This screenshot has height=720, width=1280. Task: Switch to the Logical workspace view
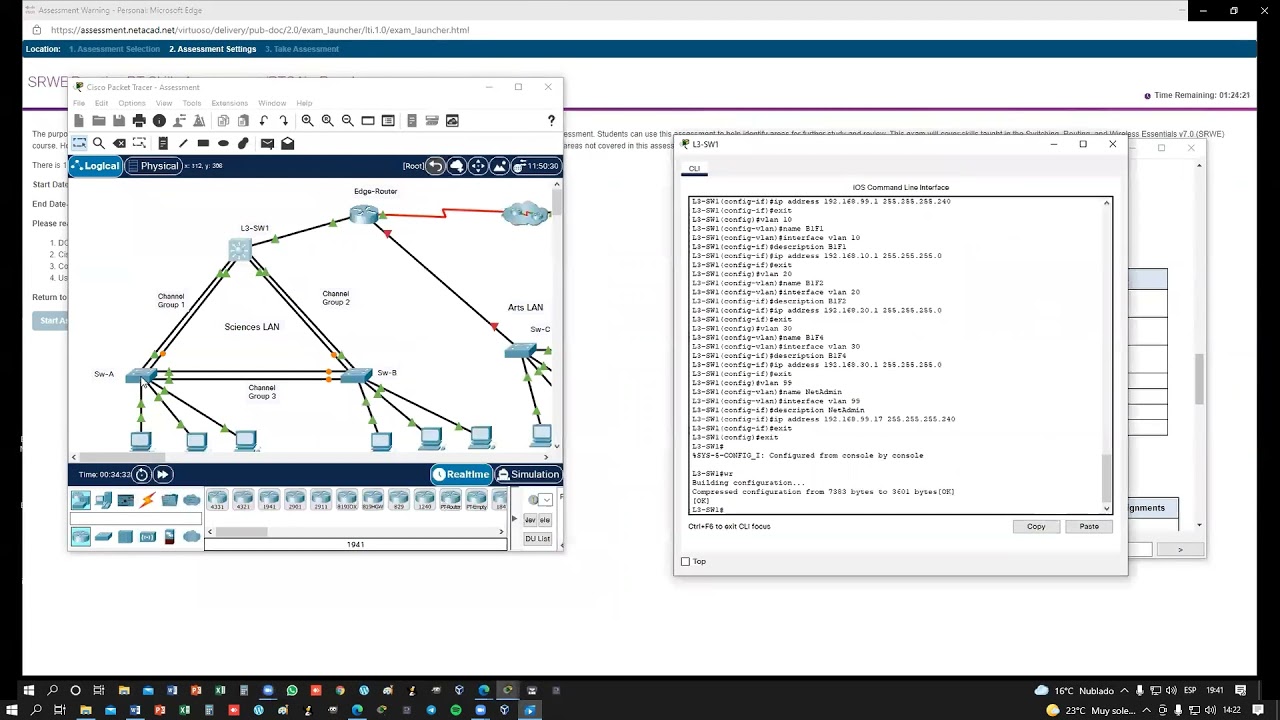(96, 166)
